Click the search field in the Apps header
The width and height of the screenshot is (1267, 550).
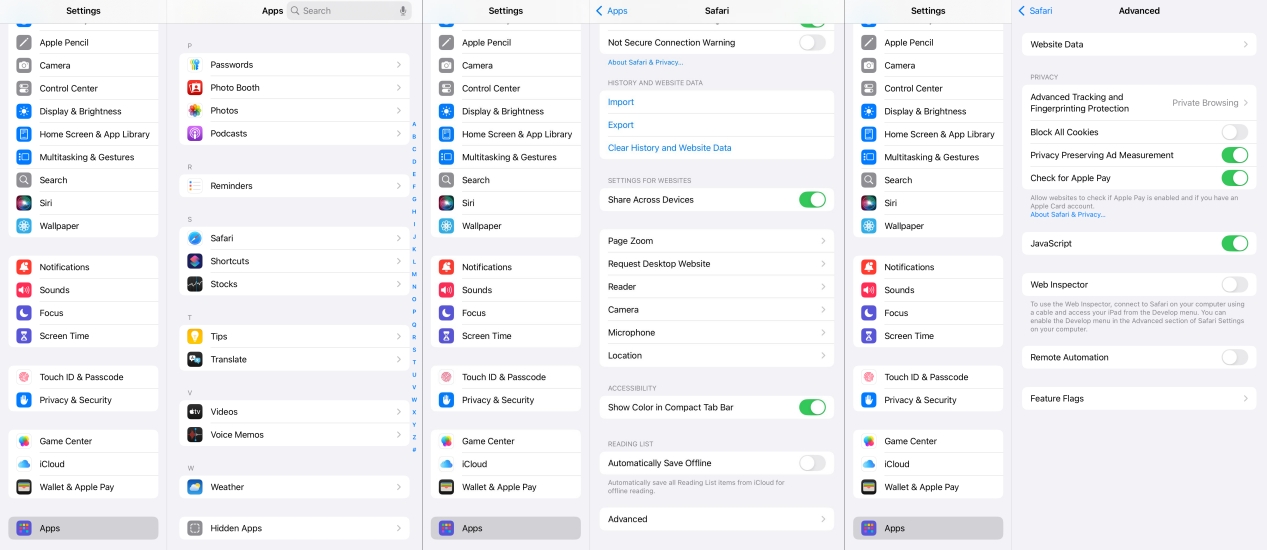(x=345, y=11)
